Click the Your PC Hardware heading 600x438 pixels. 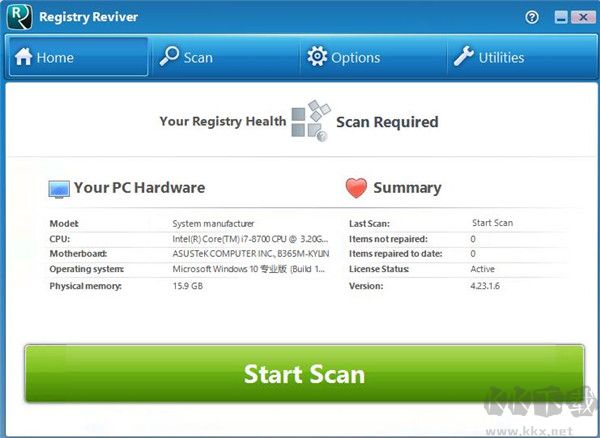click(140, 188)
